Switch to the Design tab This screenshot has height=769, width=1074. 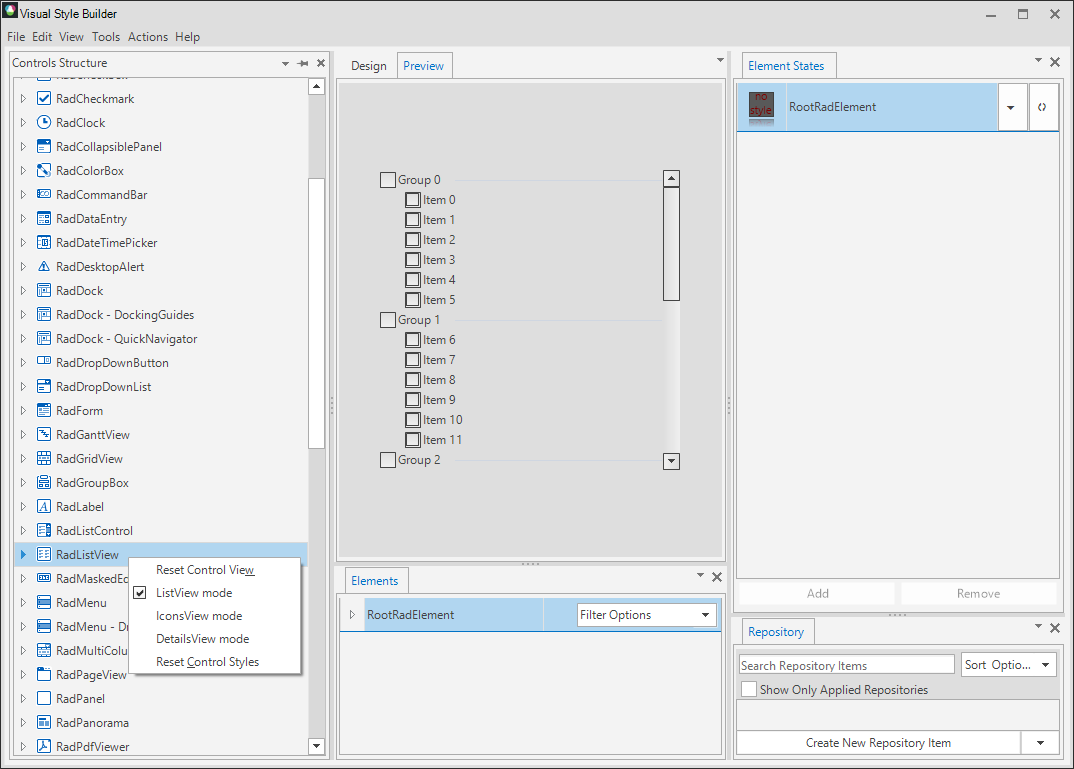point(369,66)
